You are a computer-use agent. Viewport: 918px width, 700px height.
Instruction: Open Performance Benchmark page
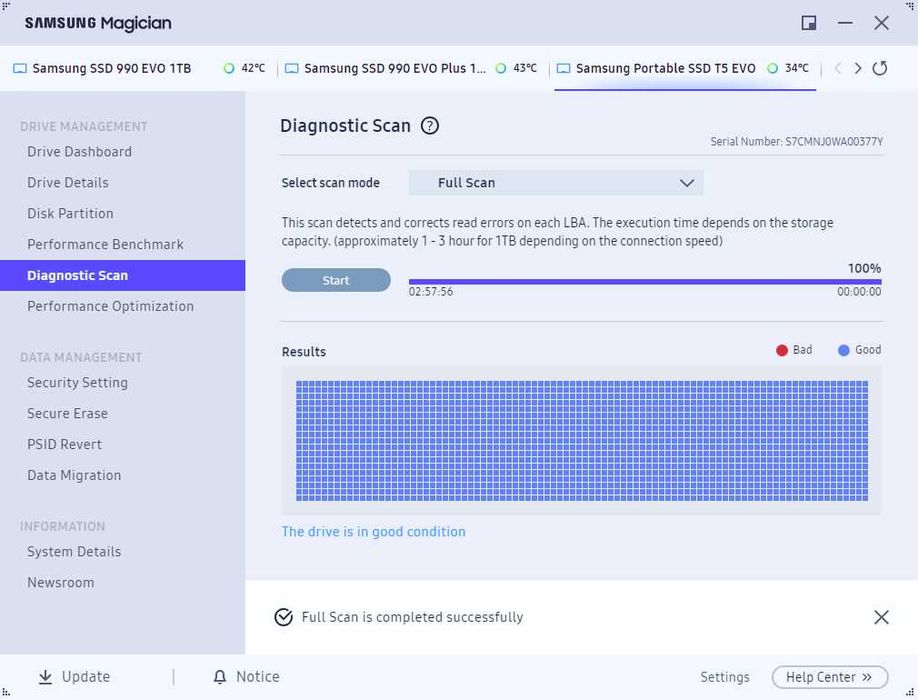click(x=105, y=245)
